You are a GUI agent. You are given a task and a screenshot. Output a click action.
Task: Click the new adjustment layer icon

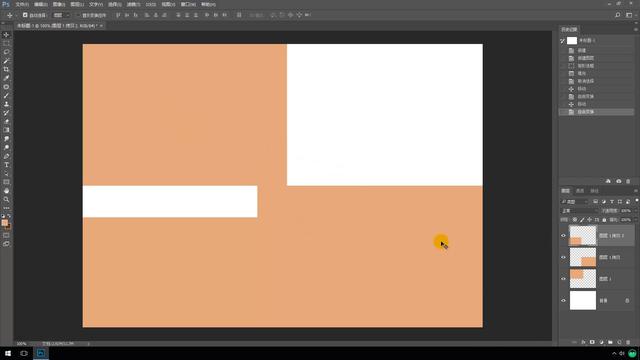[601, 342]
